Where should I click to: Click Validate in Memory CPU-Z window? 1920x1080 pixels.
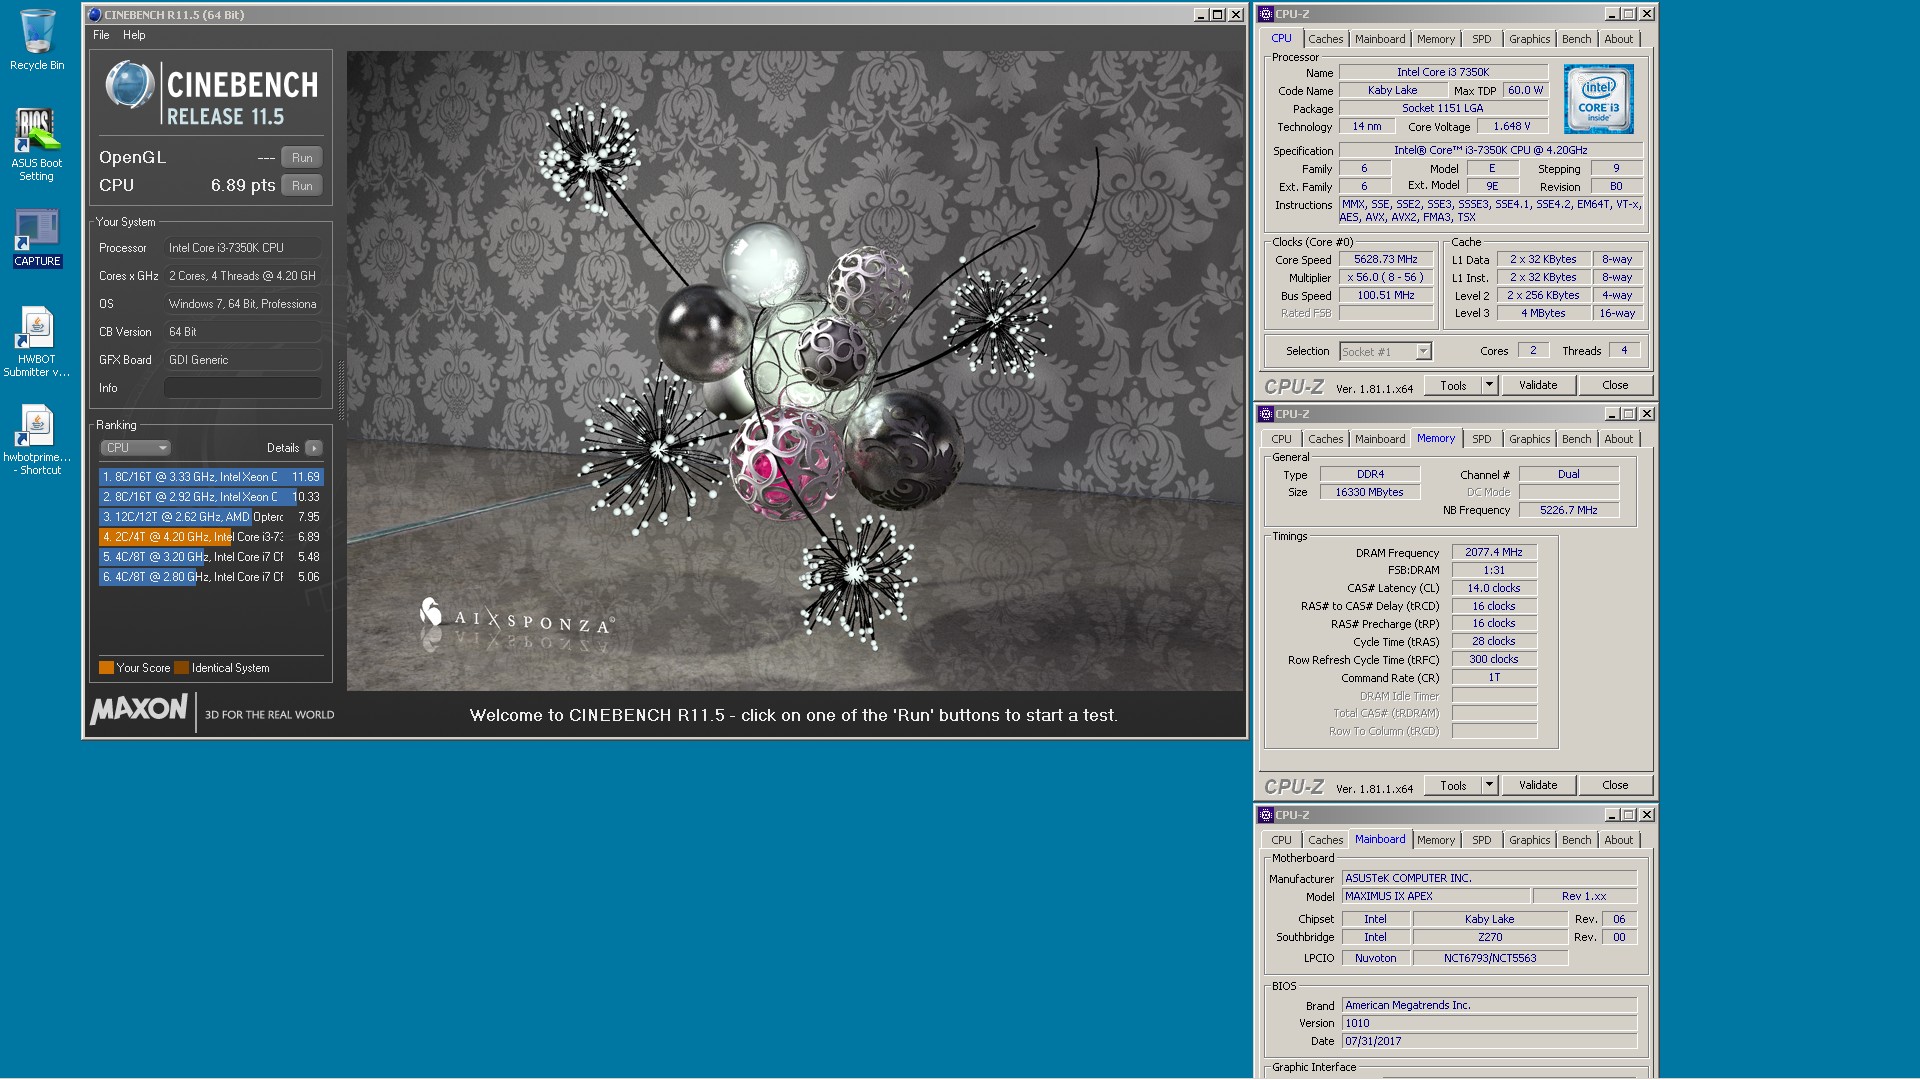coord(1538,785)
